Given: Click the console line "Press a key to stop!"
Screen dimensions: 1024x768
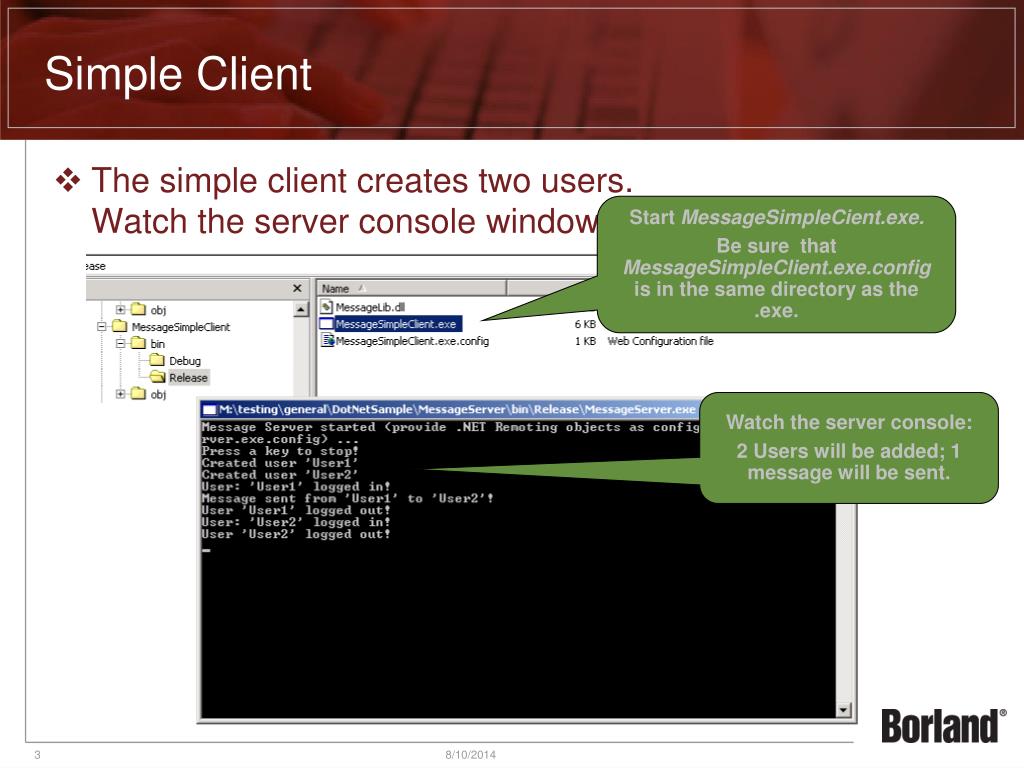Looking at the screenshot, I should (280, 451).
